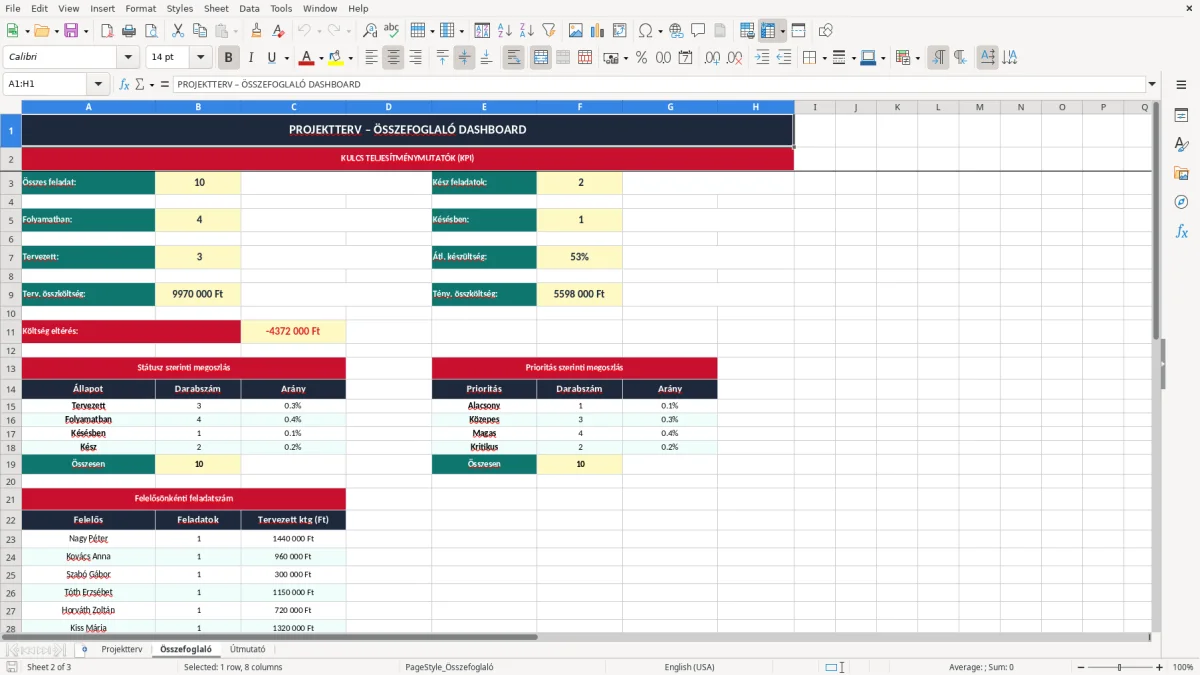The width and height of the screenshot is (1200, 675).
Task: Toggle Underline formatting
Action: [x=271, y=58]
